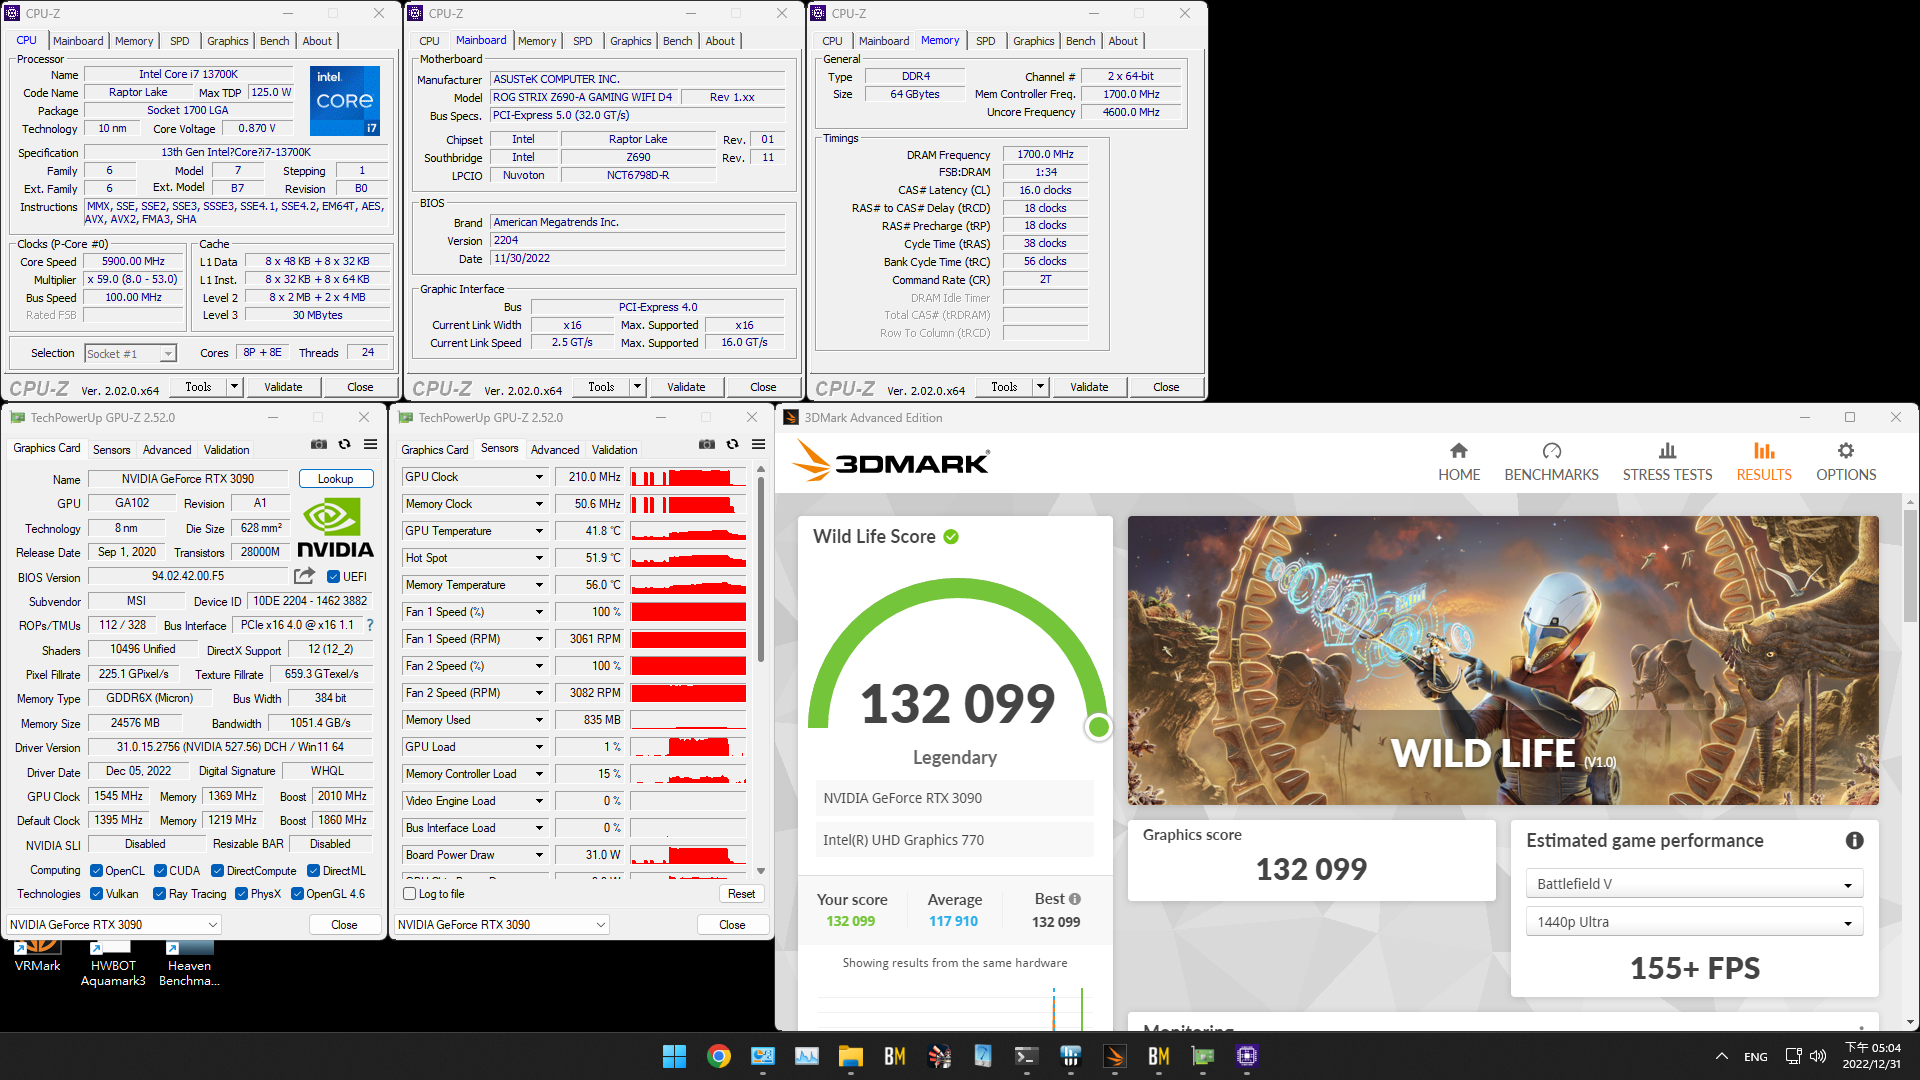Toggle the DirectML checkbox
The image size is (1920, 1080).
(x=313, y=871)
